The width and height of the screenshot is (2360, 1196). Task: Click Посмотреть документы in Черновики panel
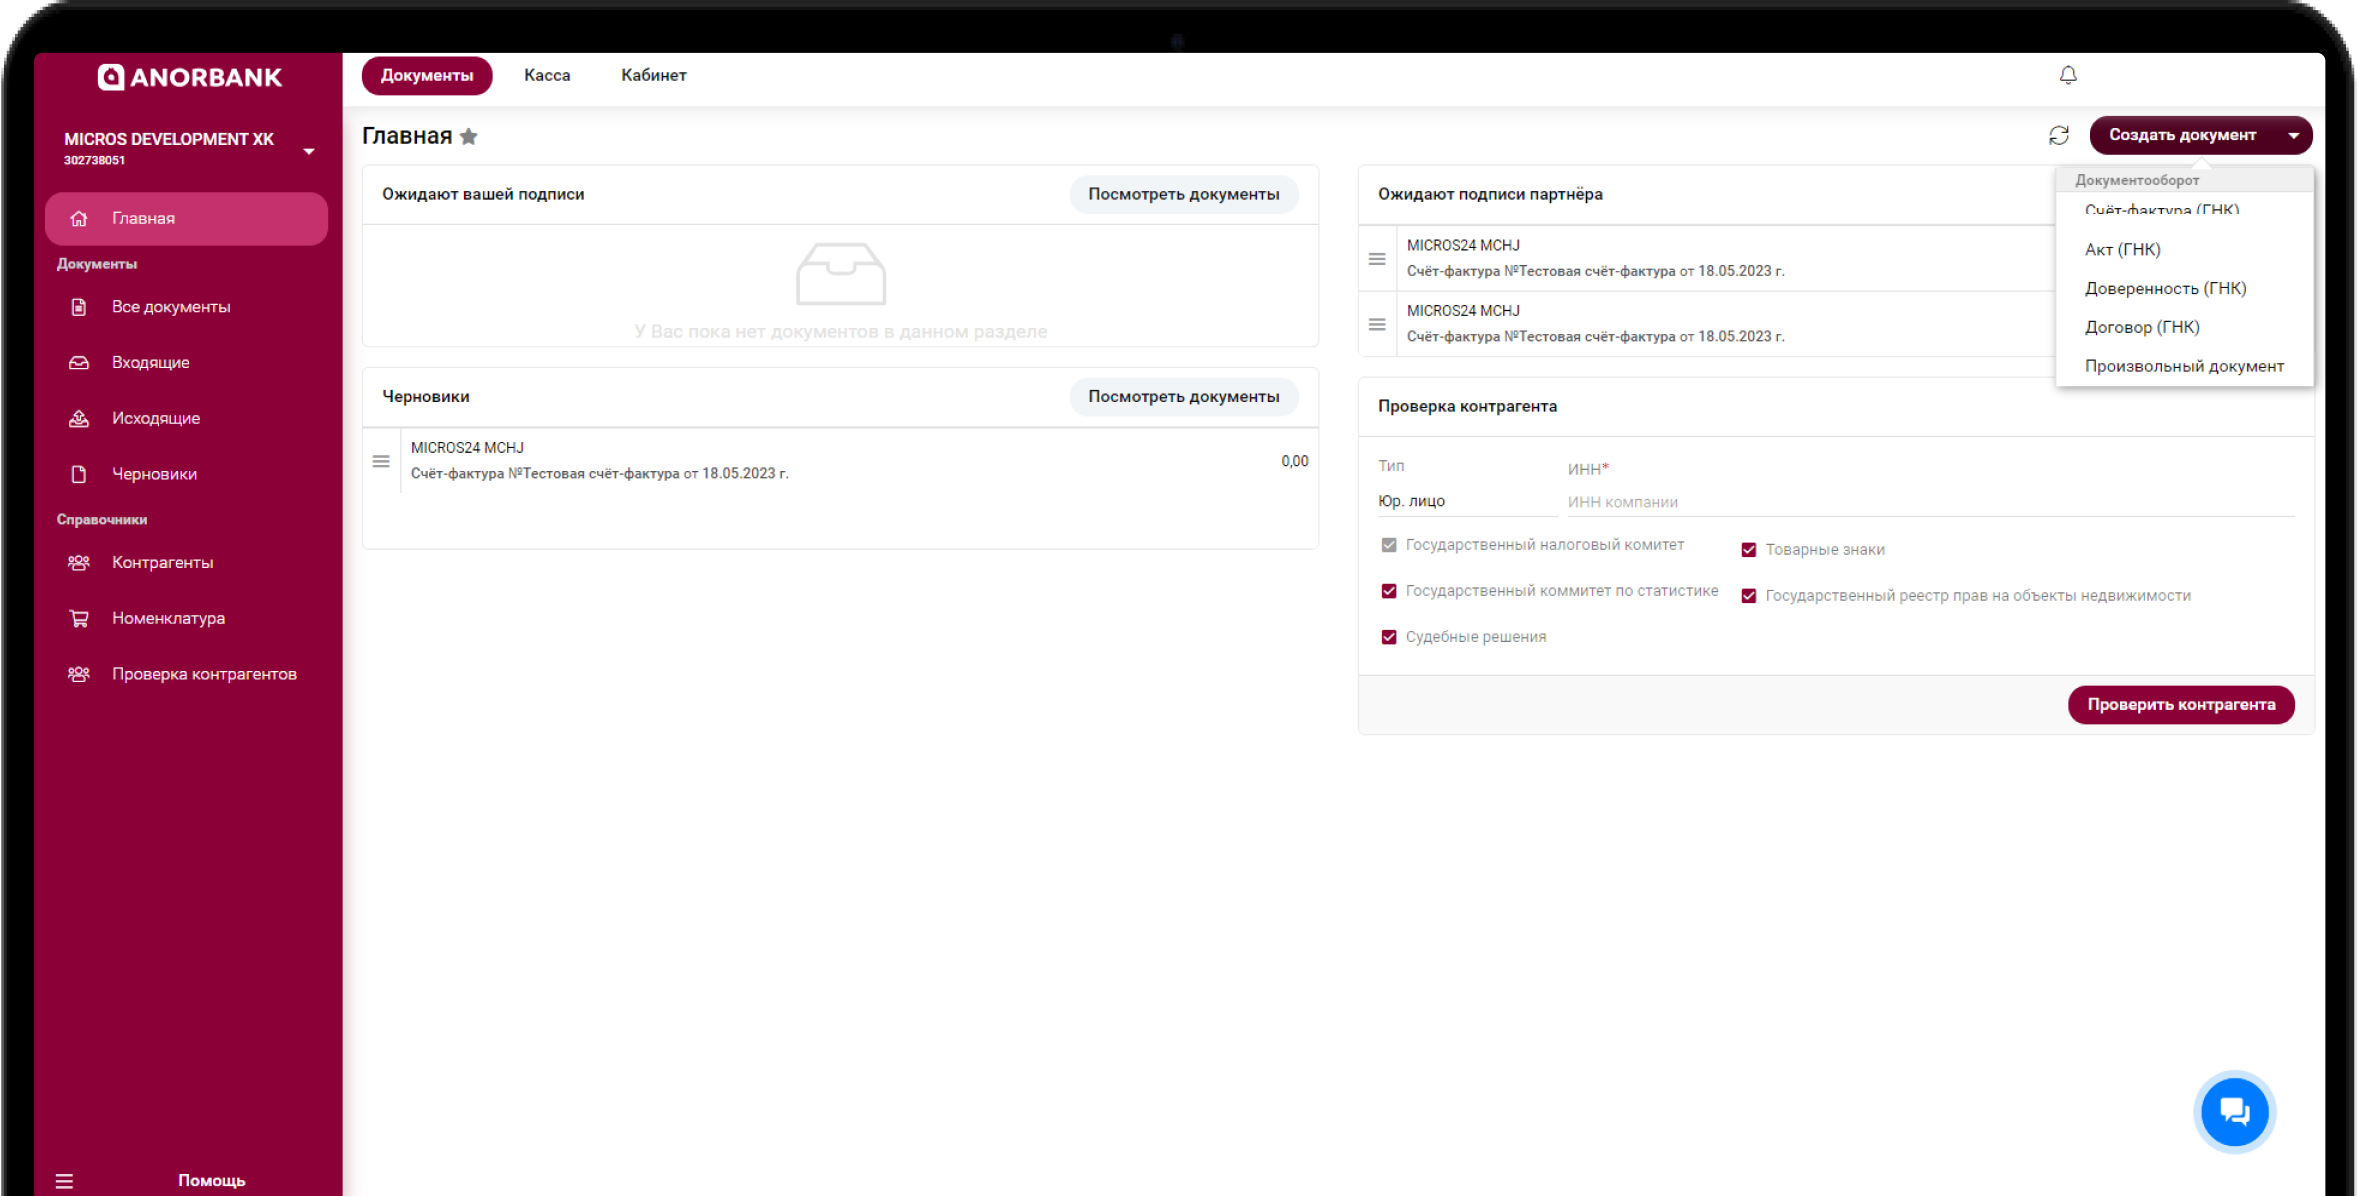pyautogui.click(x=1183, y=396)
